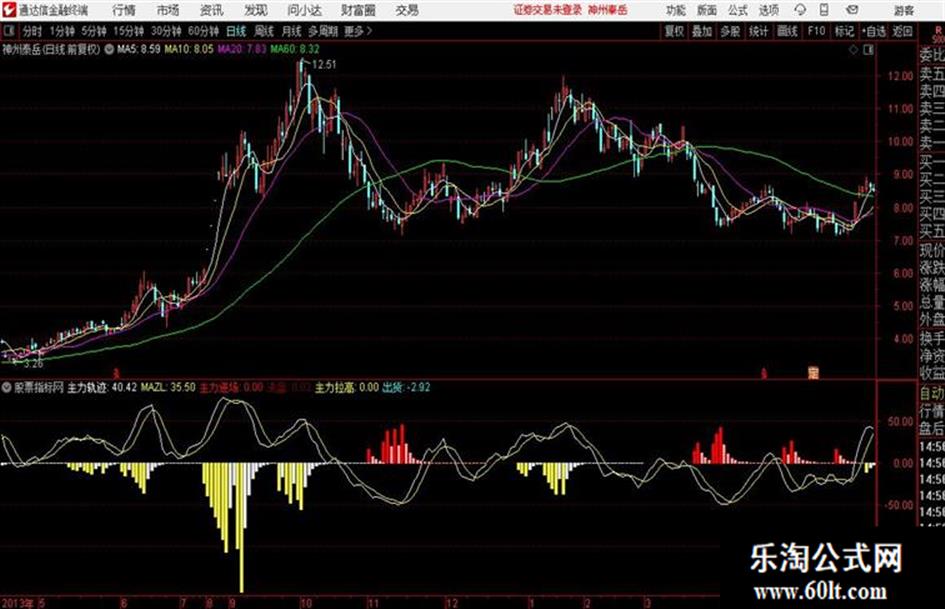Open the 选项 menu
945x609 pixels.
[x=768, y=10]
